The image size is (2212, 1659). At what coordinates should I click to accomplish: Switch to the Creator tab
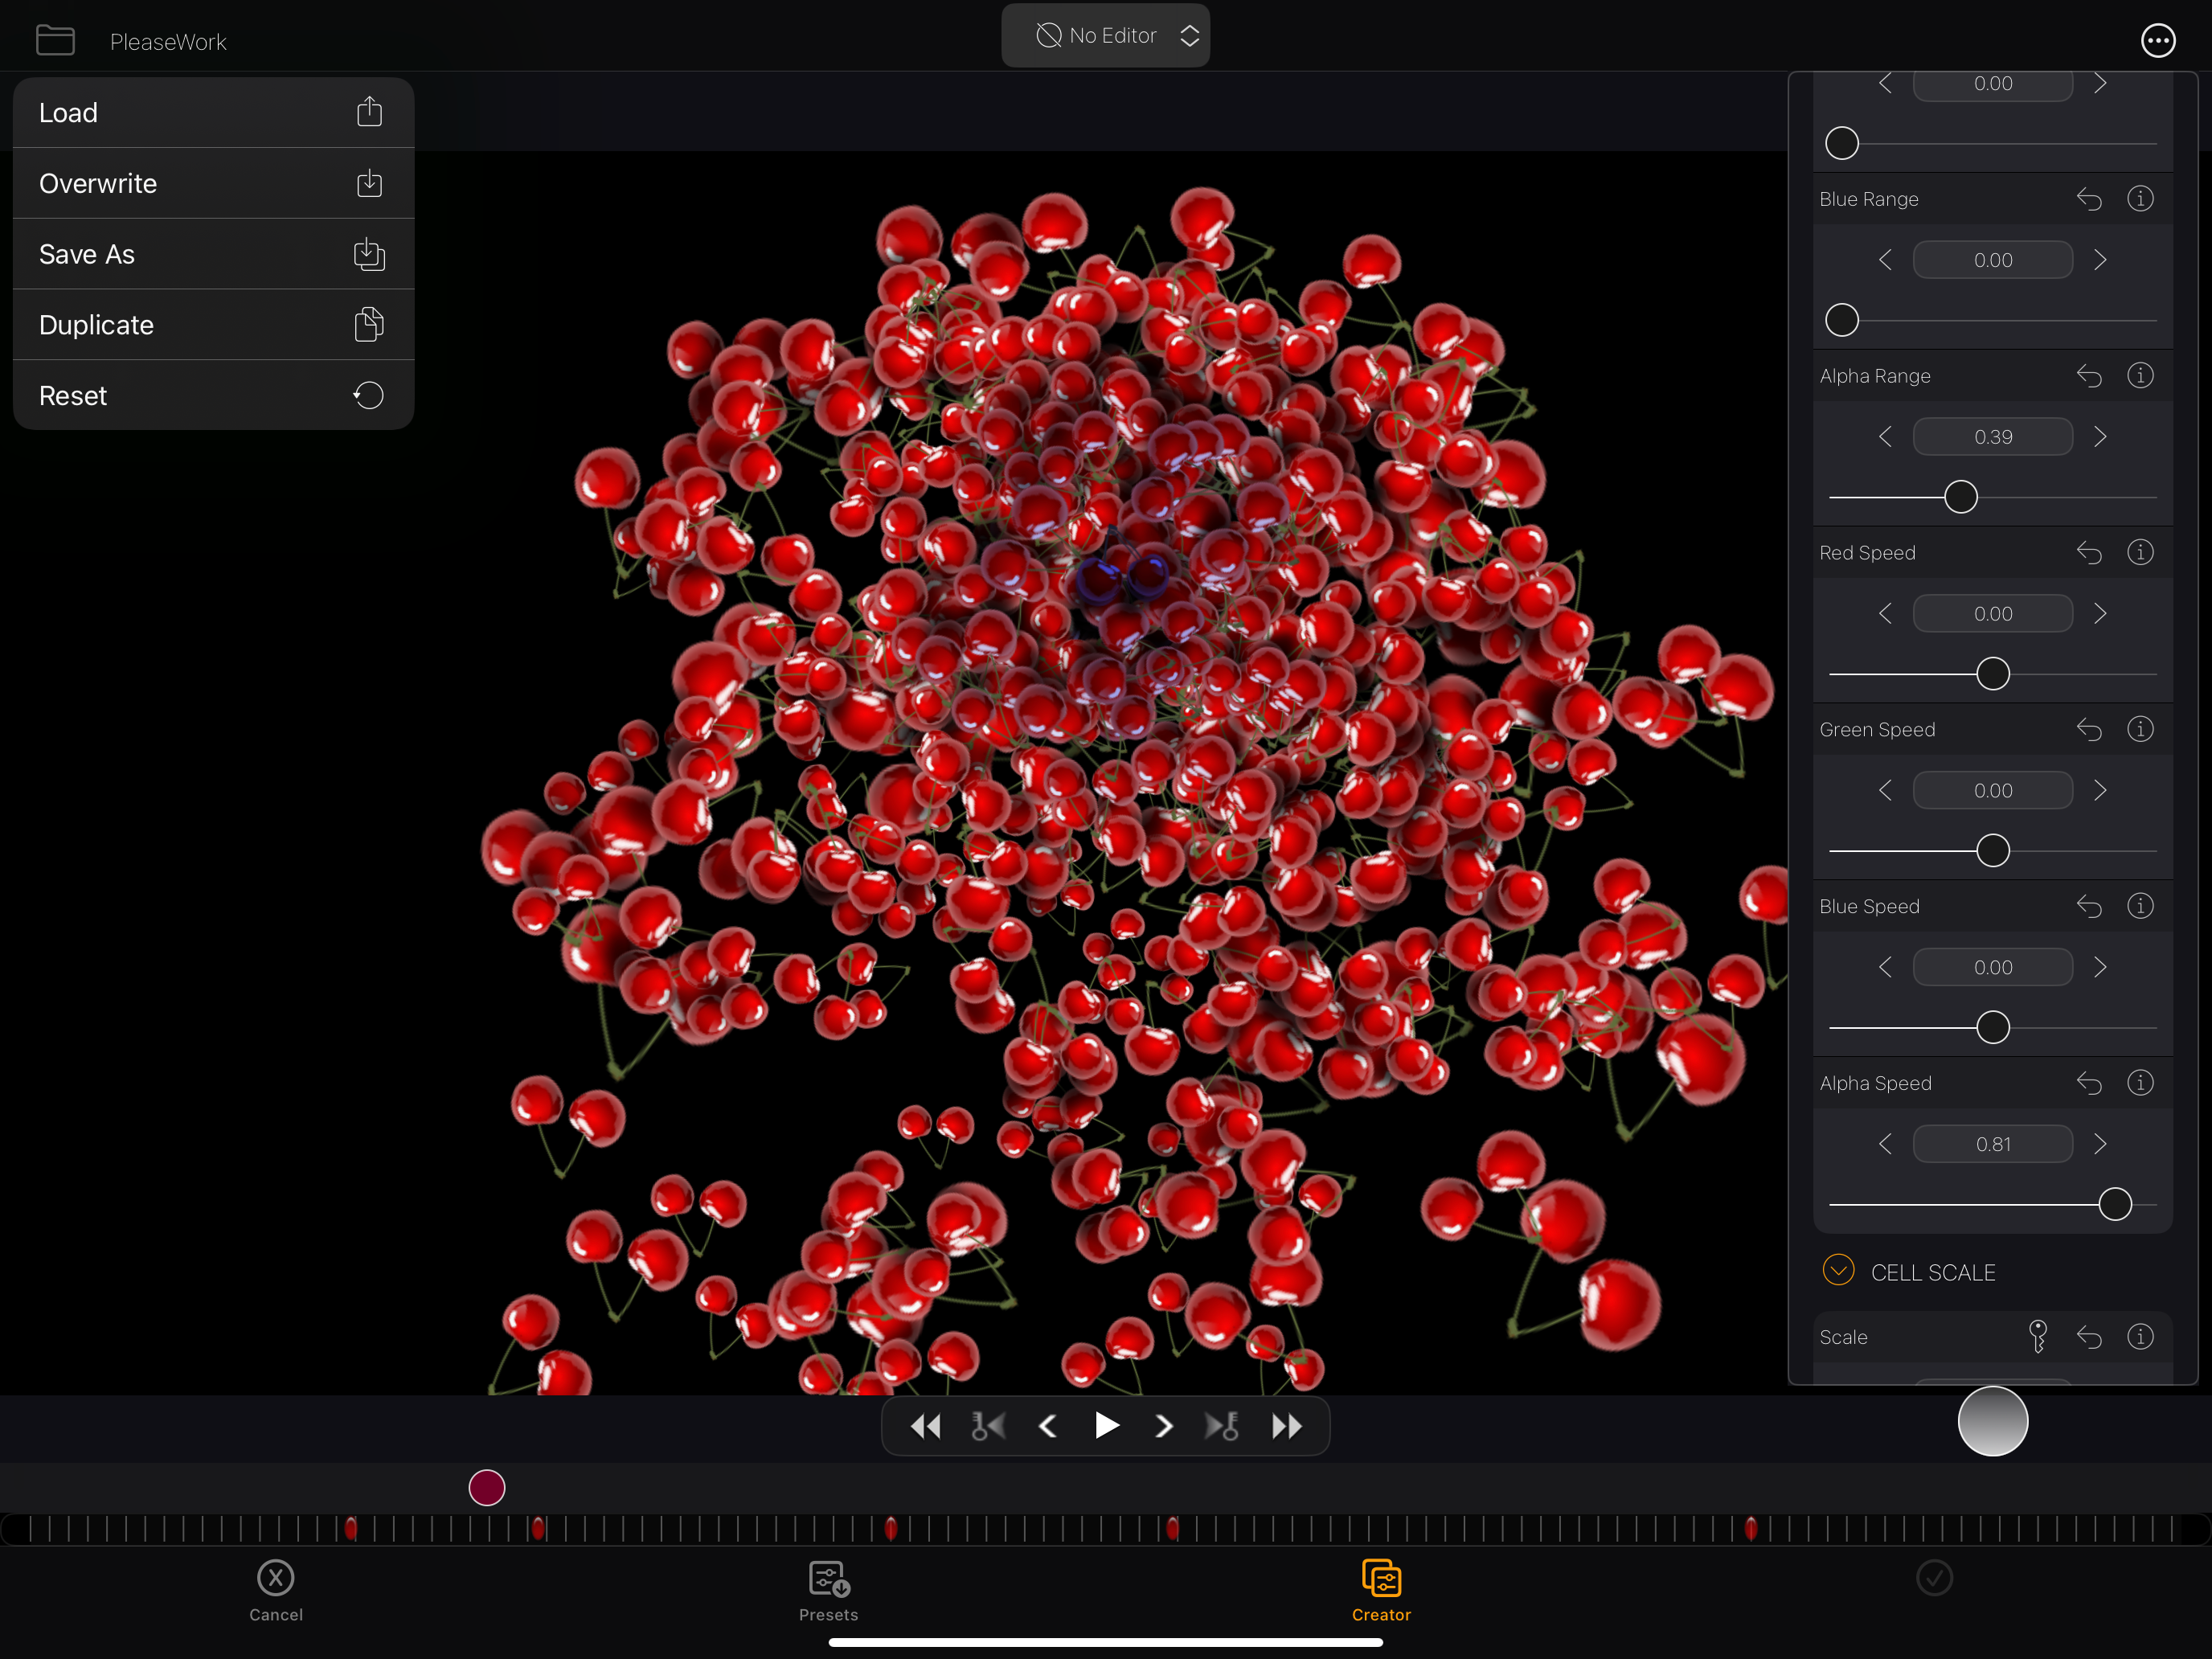[x=1381, y=1591]
